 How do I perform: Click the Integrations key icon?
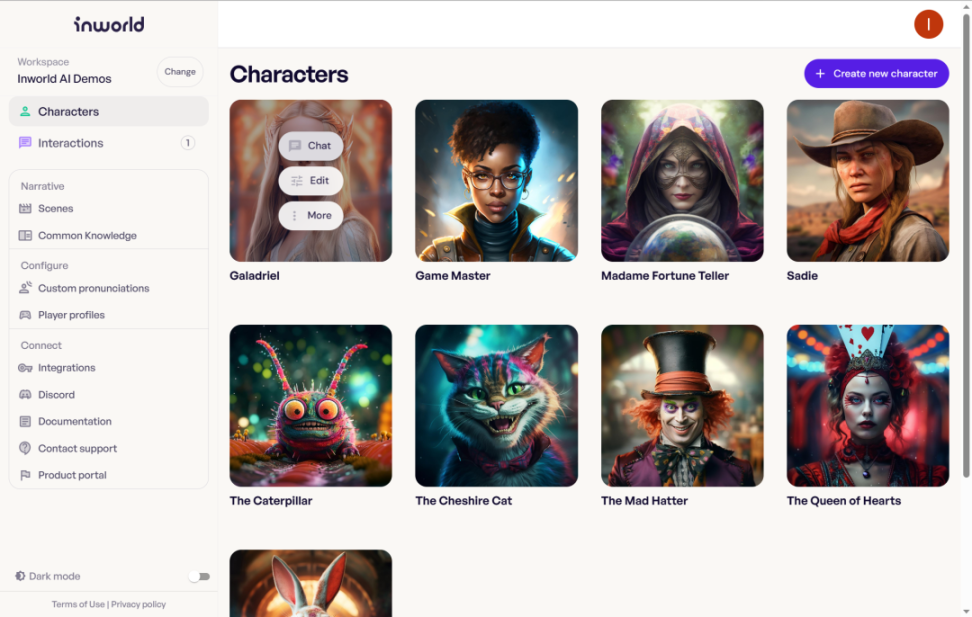tap(25, 368)
